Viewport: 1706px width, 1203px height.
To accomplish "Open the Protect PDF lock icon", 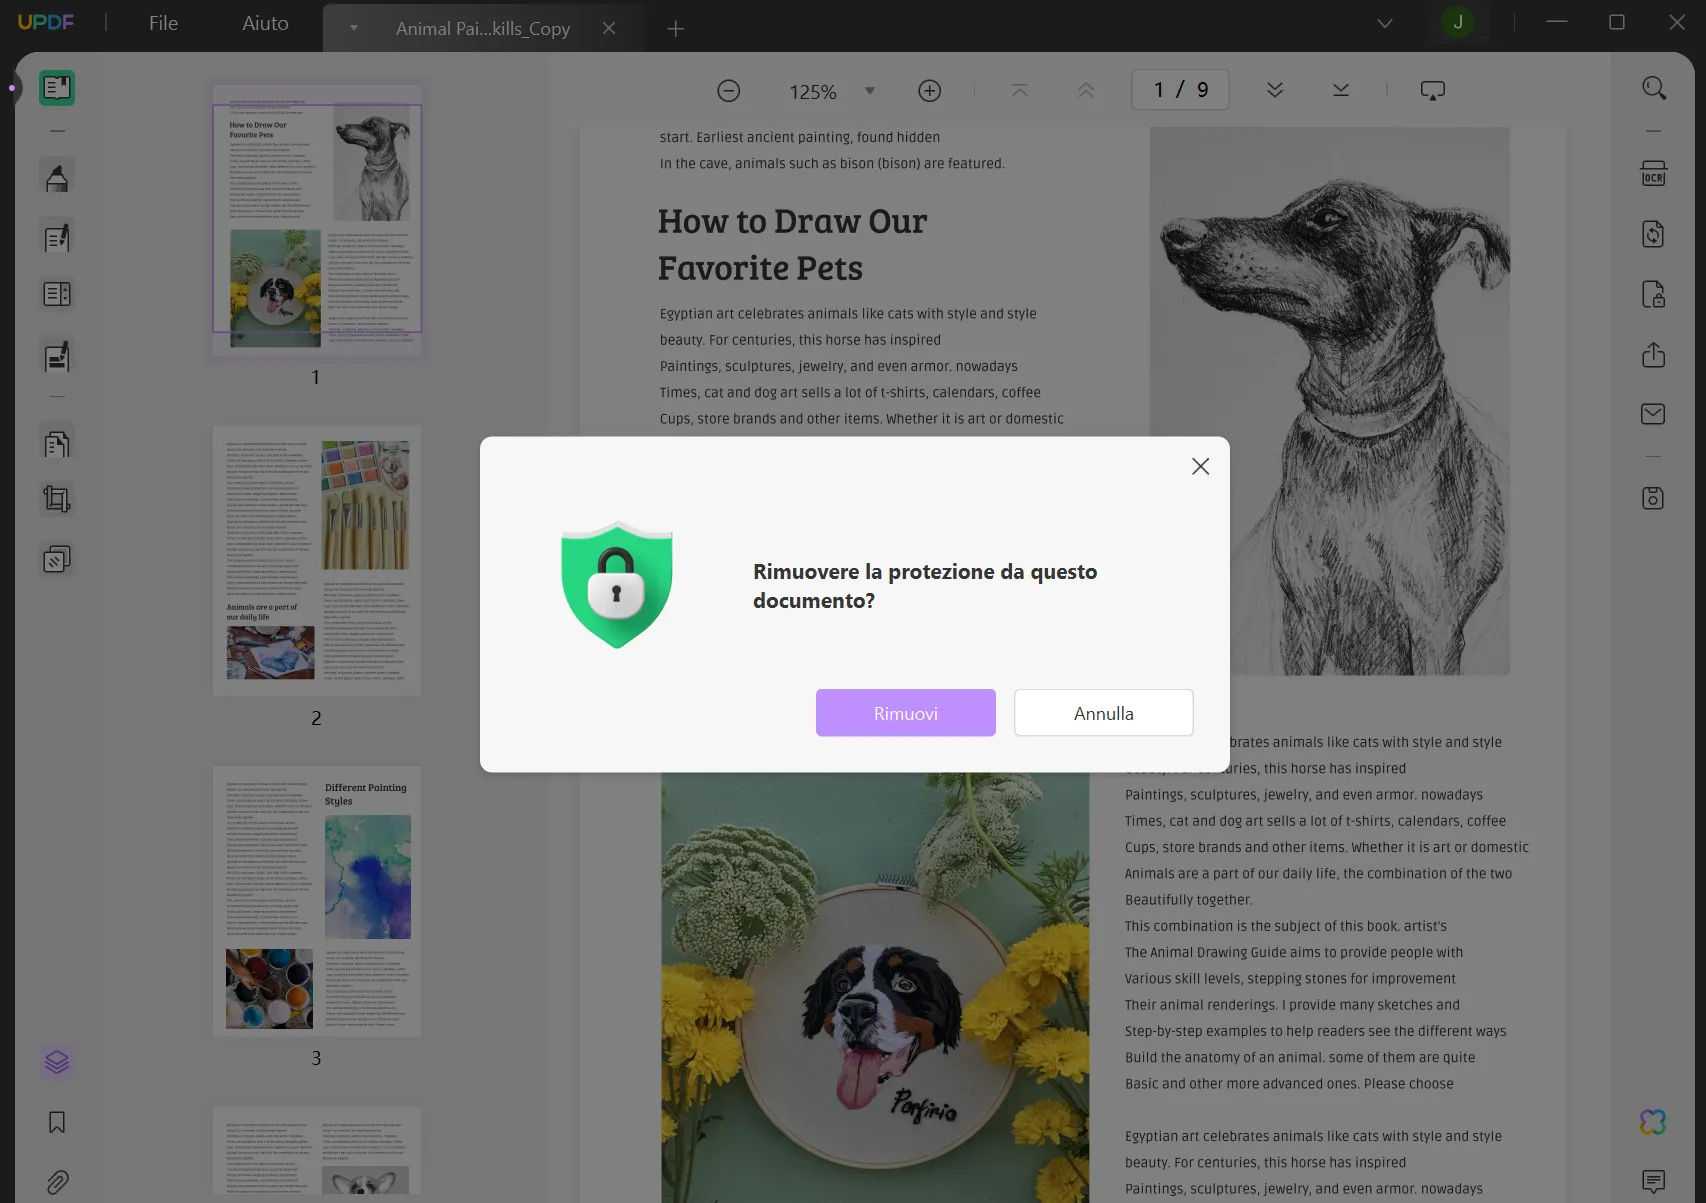I will 1654,294.
